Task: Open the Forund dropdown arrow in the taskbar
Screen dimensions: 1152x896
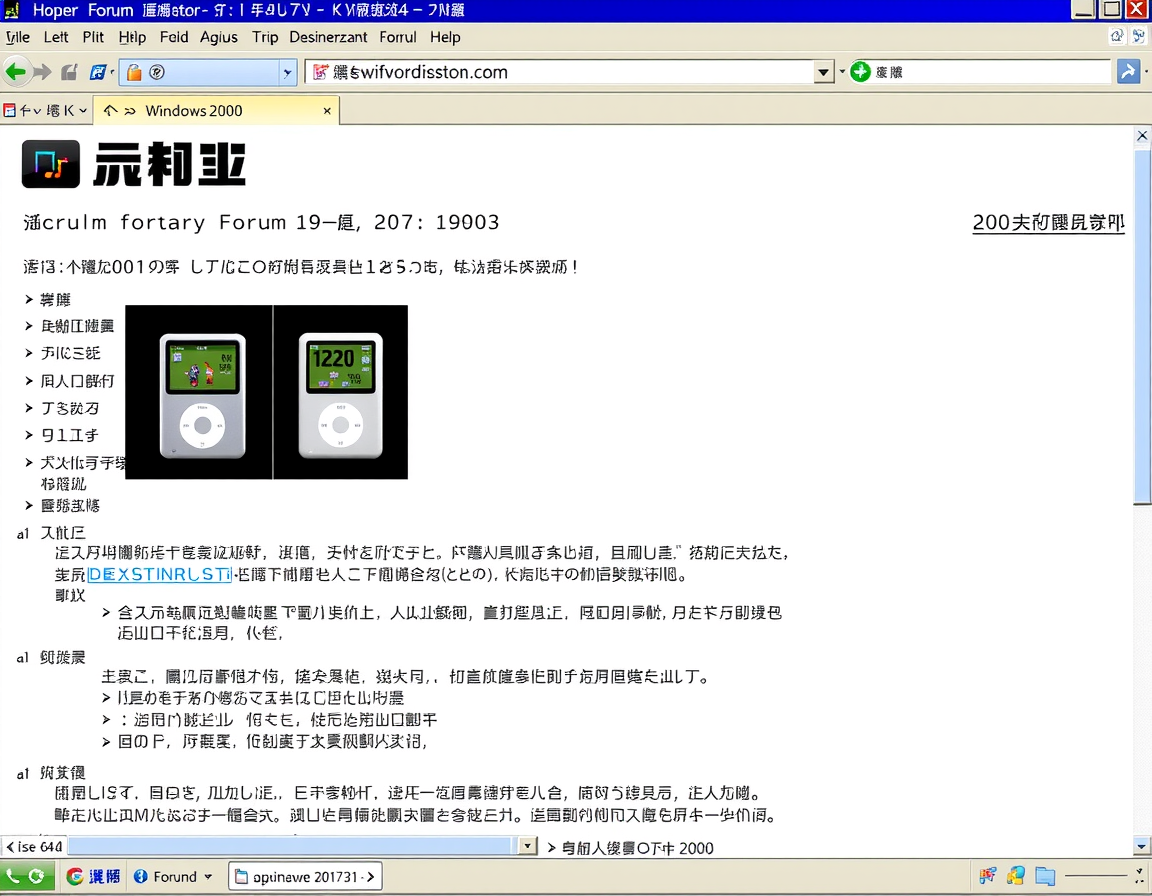Action: pos(208,876)
